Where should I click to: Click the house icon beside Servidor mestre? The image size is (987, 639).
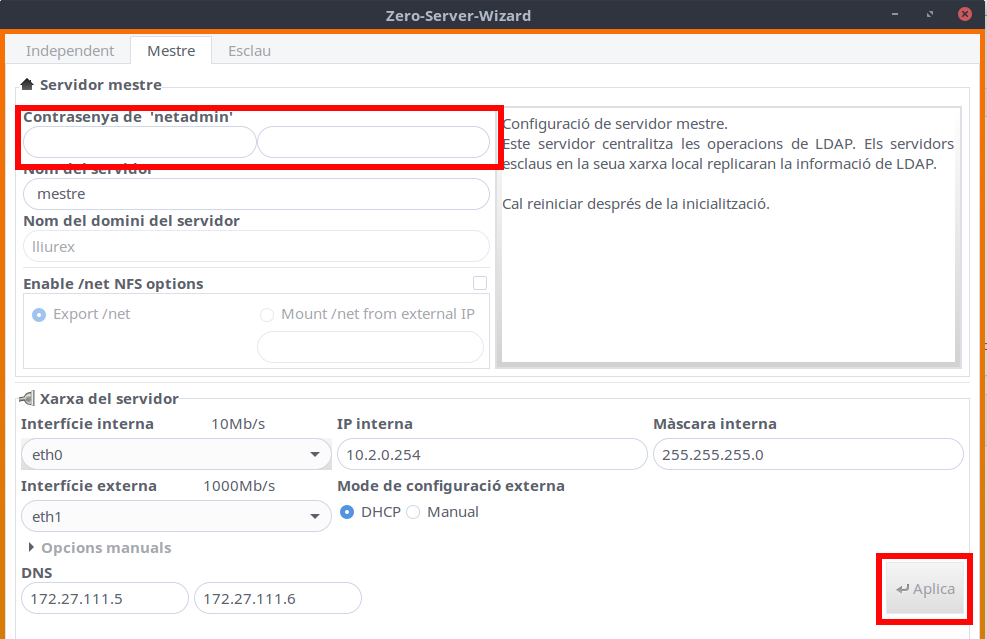27,85
